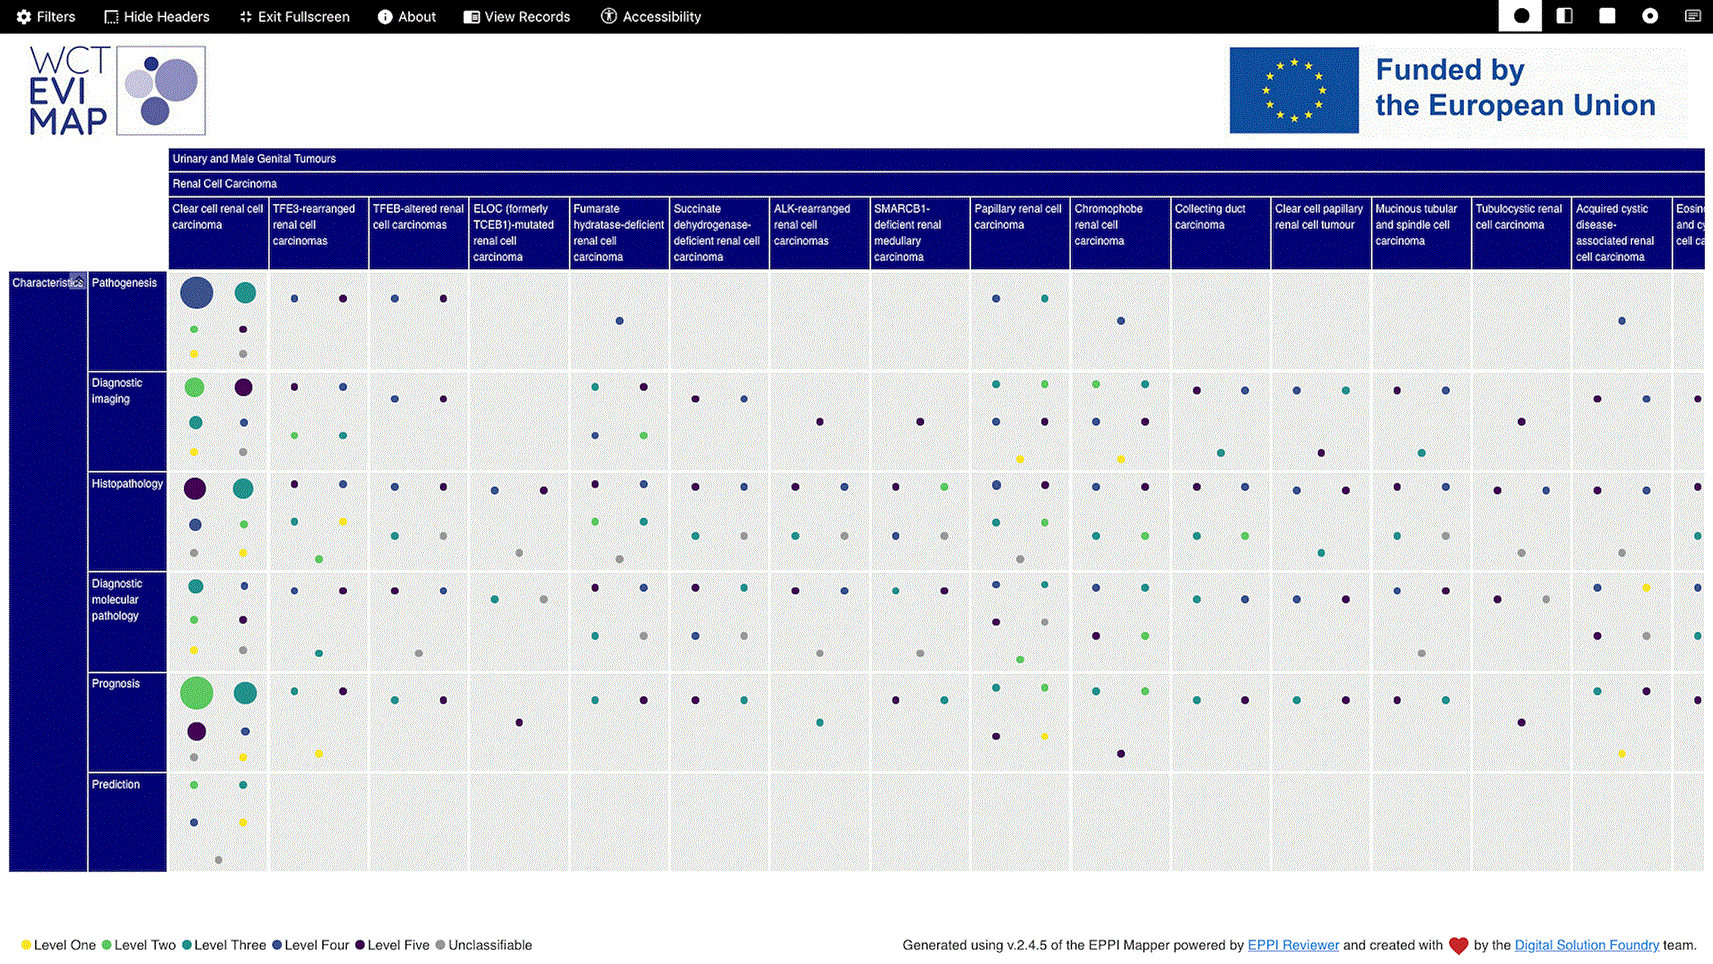The height and width of the screenshot is (964, 1713).
Task: Exit Fullscreen mode
Action: pos(295,17)
